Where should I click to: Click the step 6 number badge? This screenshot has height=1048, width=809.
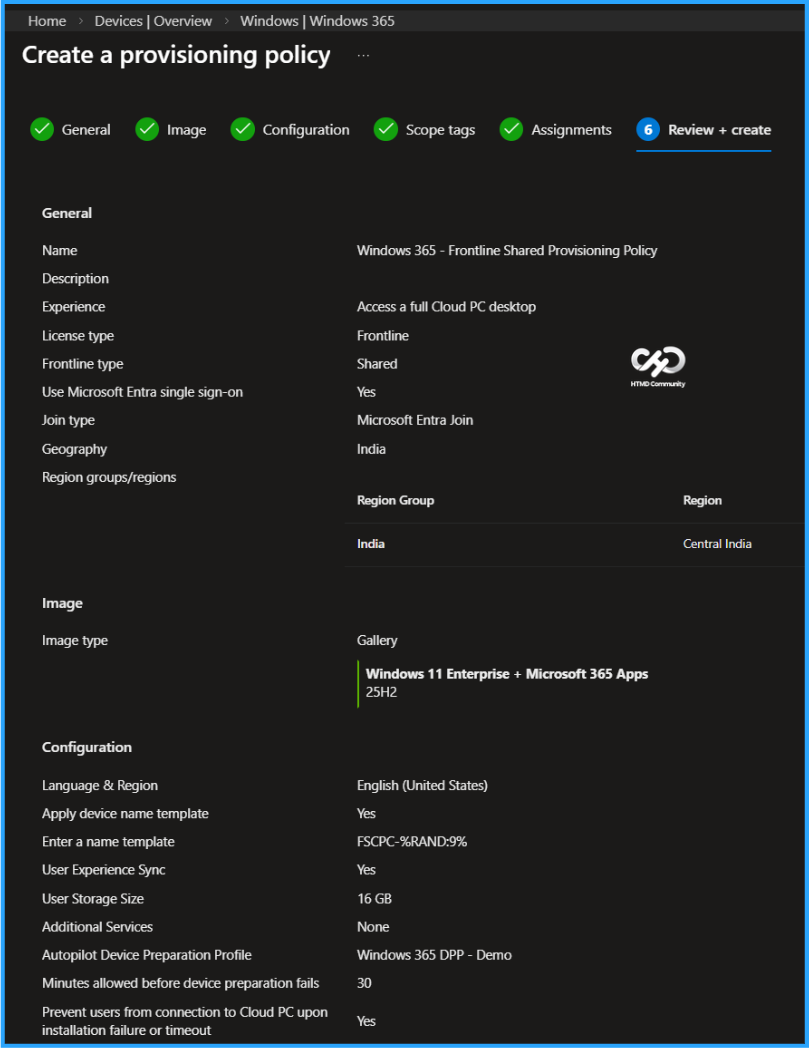648,130
